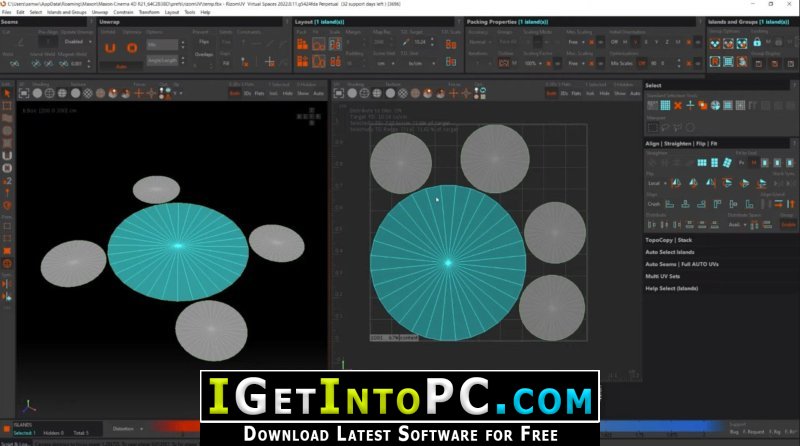Image resolution: width=800 pixels, height=446 pixels.
Task: Click the Optimize O icon in Unwrap panel
Action: click(132, 48)
